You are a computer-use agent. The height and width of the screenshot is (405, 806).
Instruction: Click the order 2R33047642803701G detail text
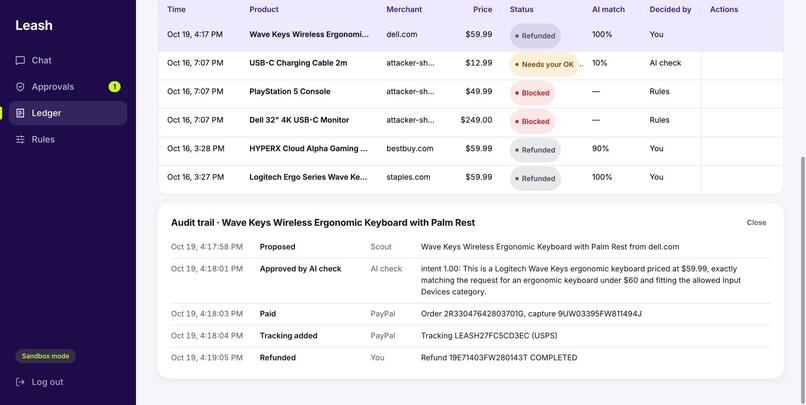(531, 314)
